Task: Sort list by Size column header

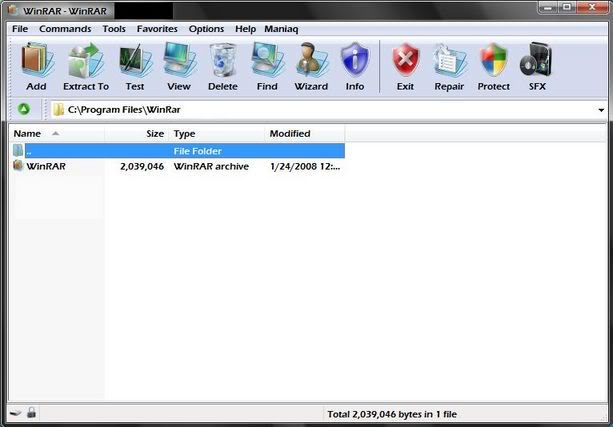Action: (136, 134)
